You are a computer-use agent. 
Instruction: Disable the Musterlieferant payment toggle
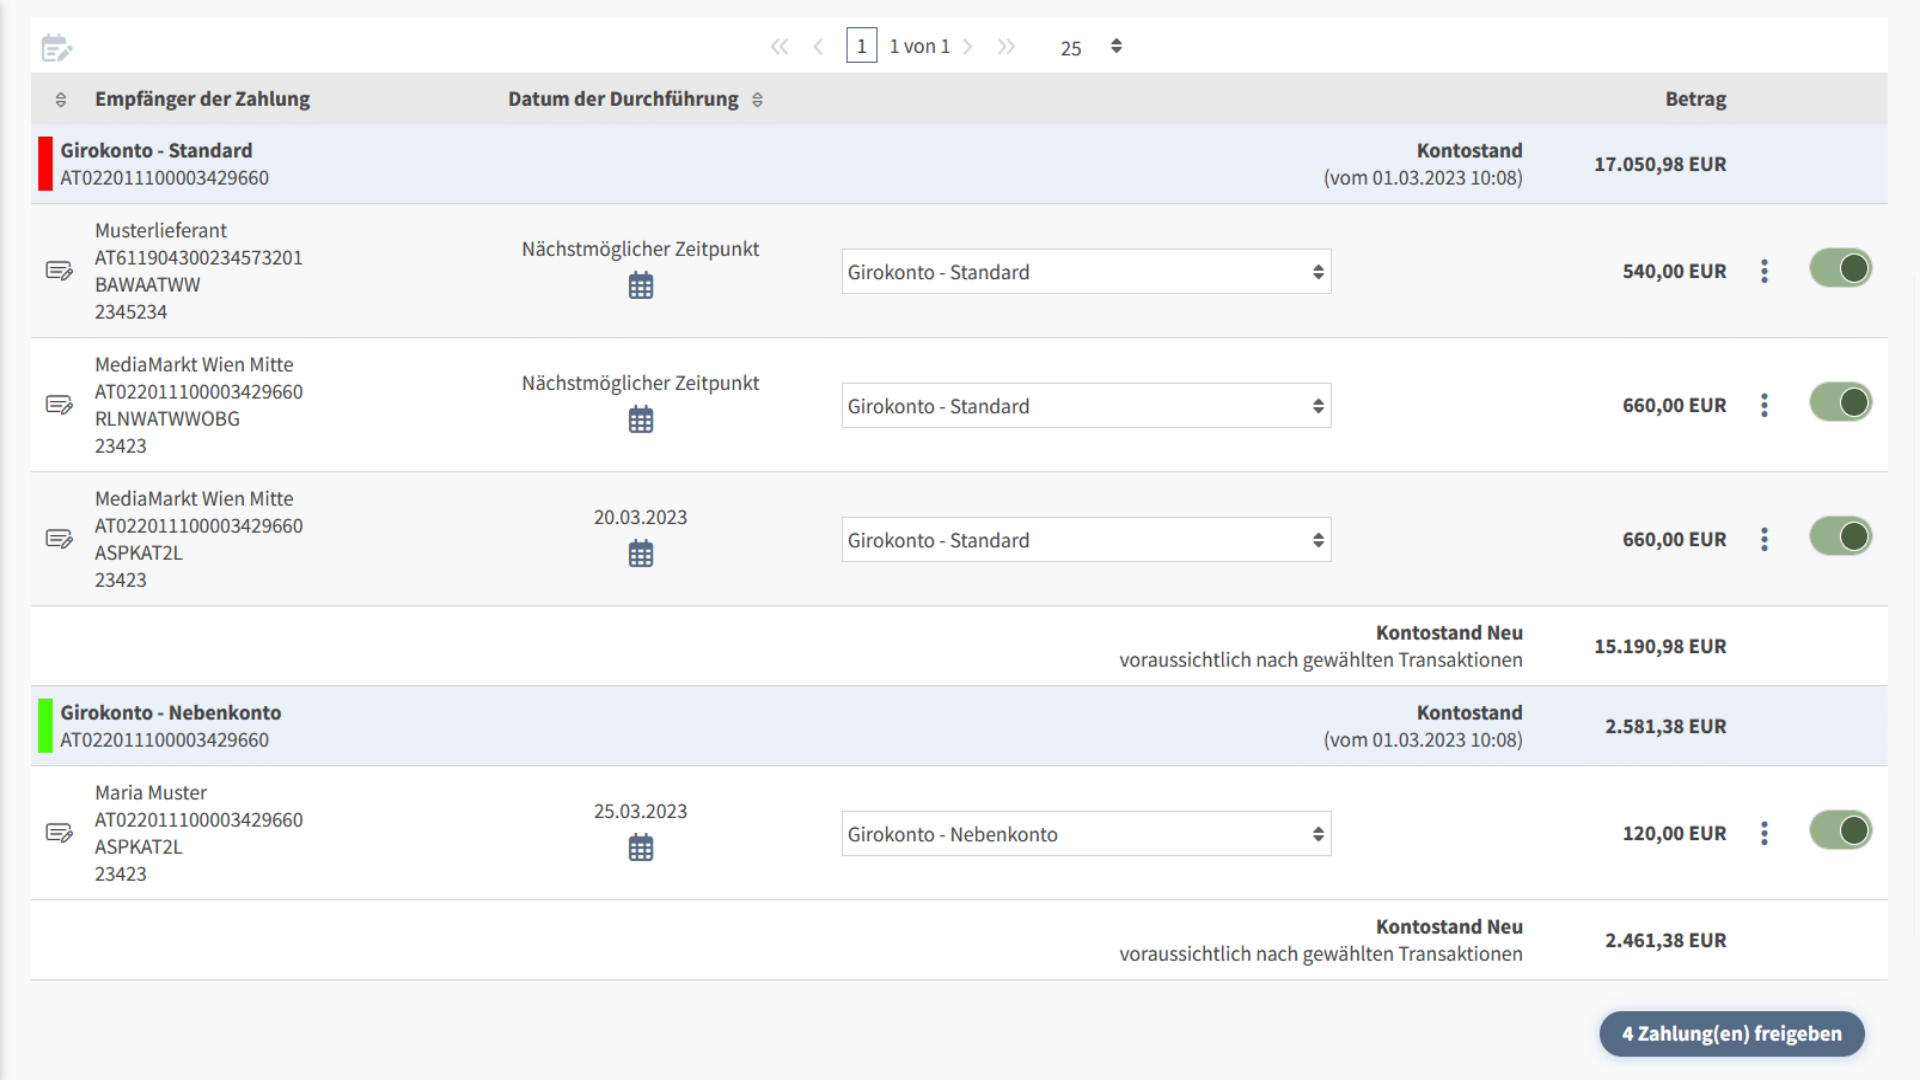click(1840, 268)
